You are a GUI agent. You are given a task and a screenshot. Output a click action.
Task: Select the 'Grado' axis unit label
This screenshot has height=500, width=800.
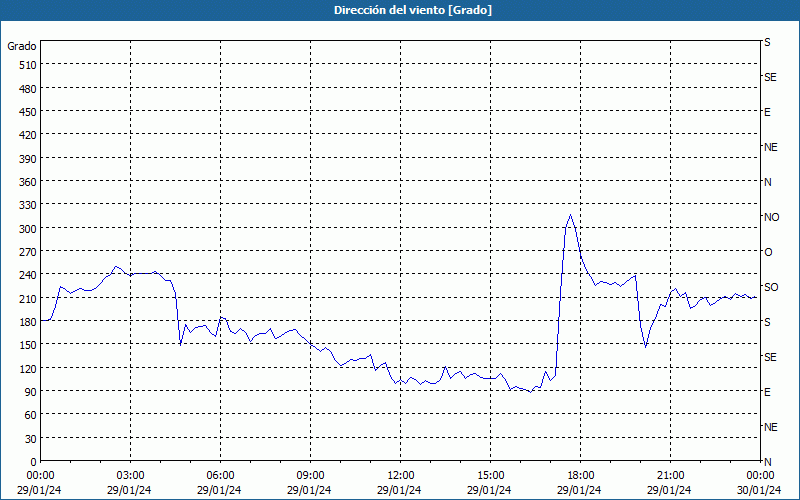pyautogui.click(x=22, y=46)
